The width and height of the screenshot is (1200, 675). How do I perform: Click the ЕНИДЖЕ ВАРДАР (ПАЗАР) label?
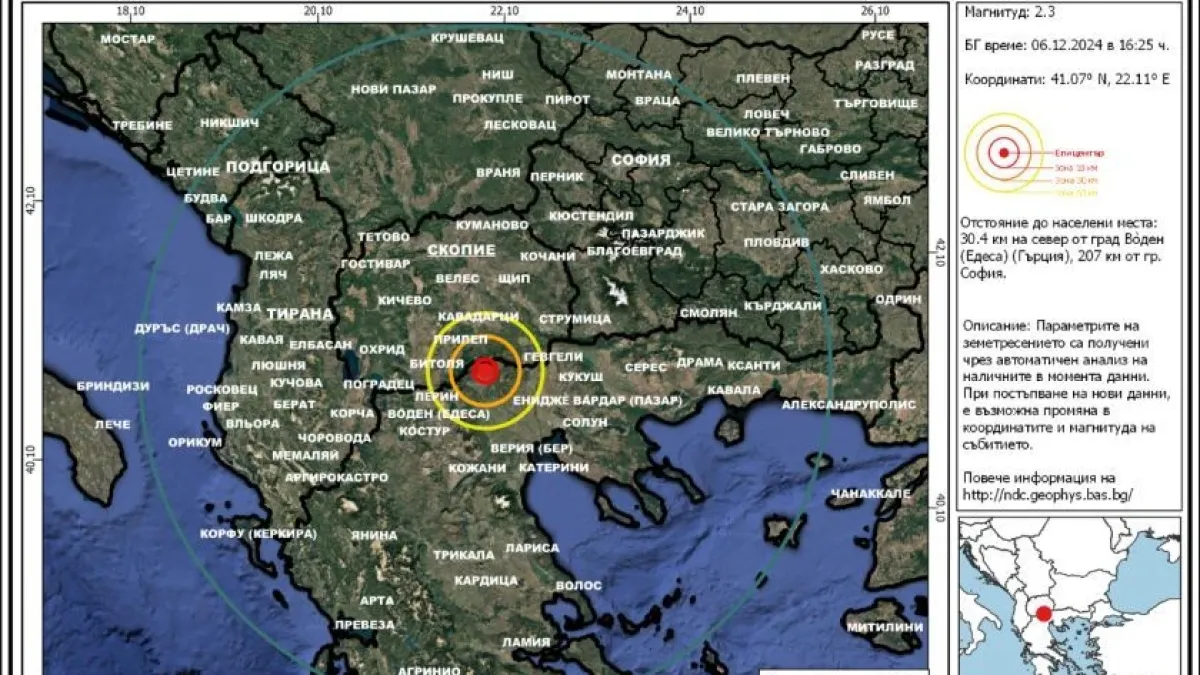(597, 400)
